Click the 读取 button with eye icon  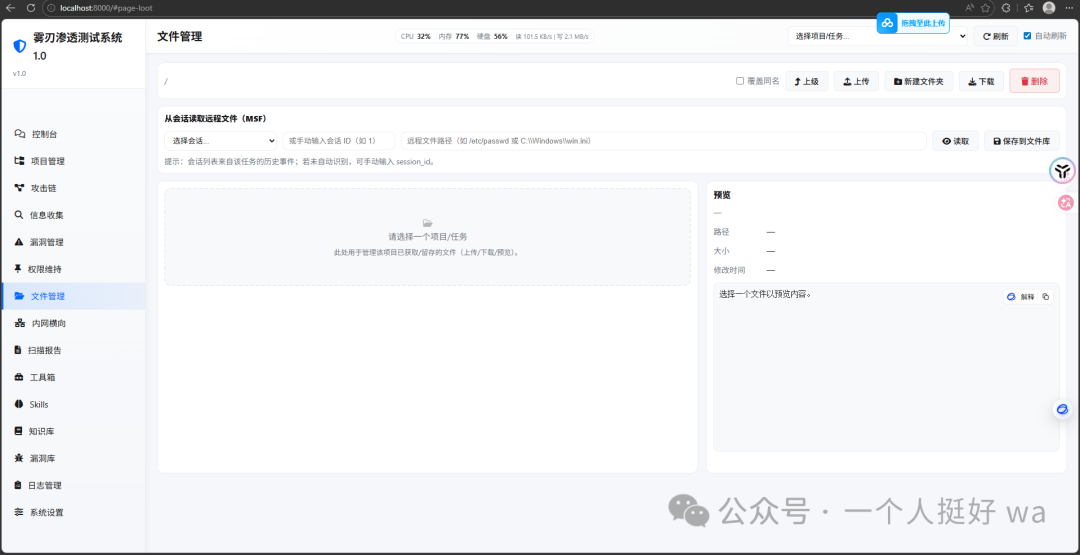click(x=955, y=140)
